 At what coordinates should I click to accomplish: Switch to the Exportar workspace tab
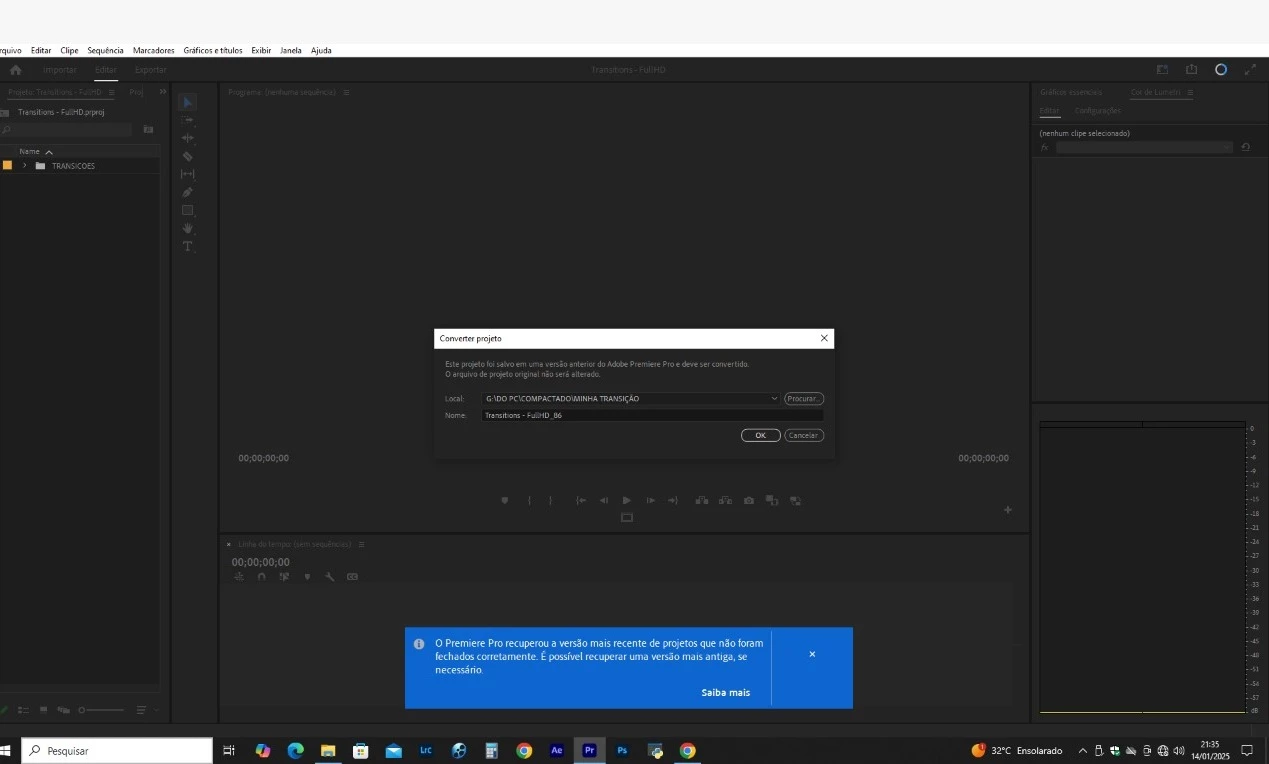(x=151, y=70)
